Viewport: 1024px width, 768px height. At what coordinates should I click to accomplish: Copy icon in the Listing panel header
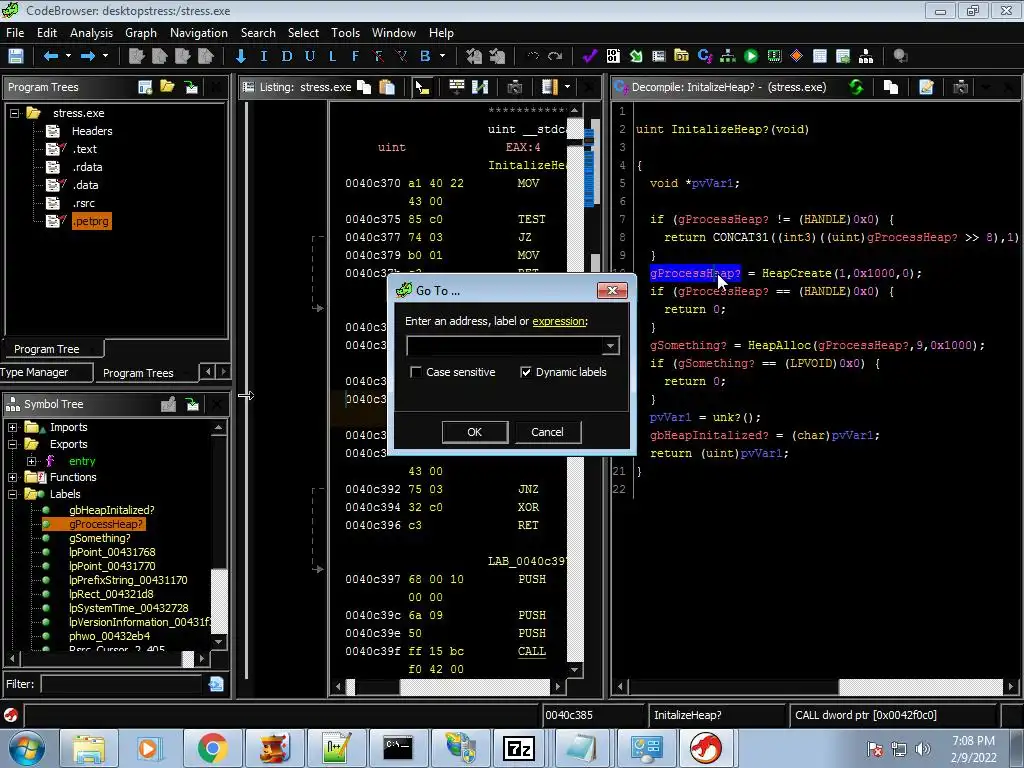pos(364,87)
